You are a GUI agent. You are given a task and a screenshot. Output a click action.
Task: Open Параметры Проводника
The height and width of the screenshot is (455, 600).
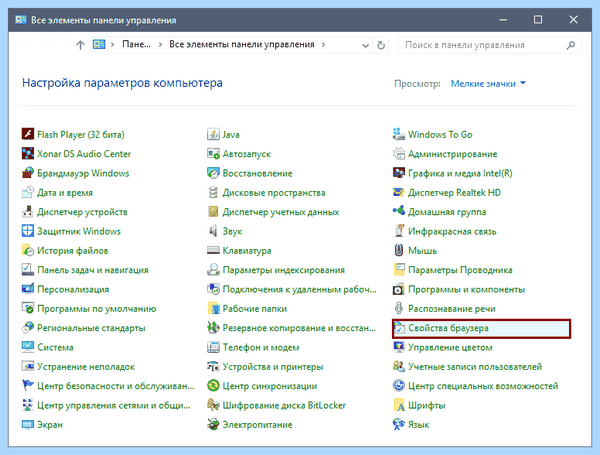point(460,270)
